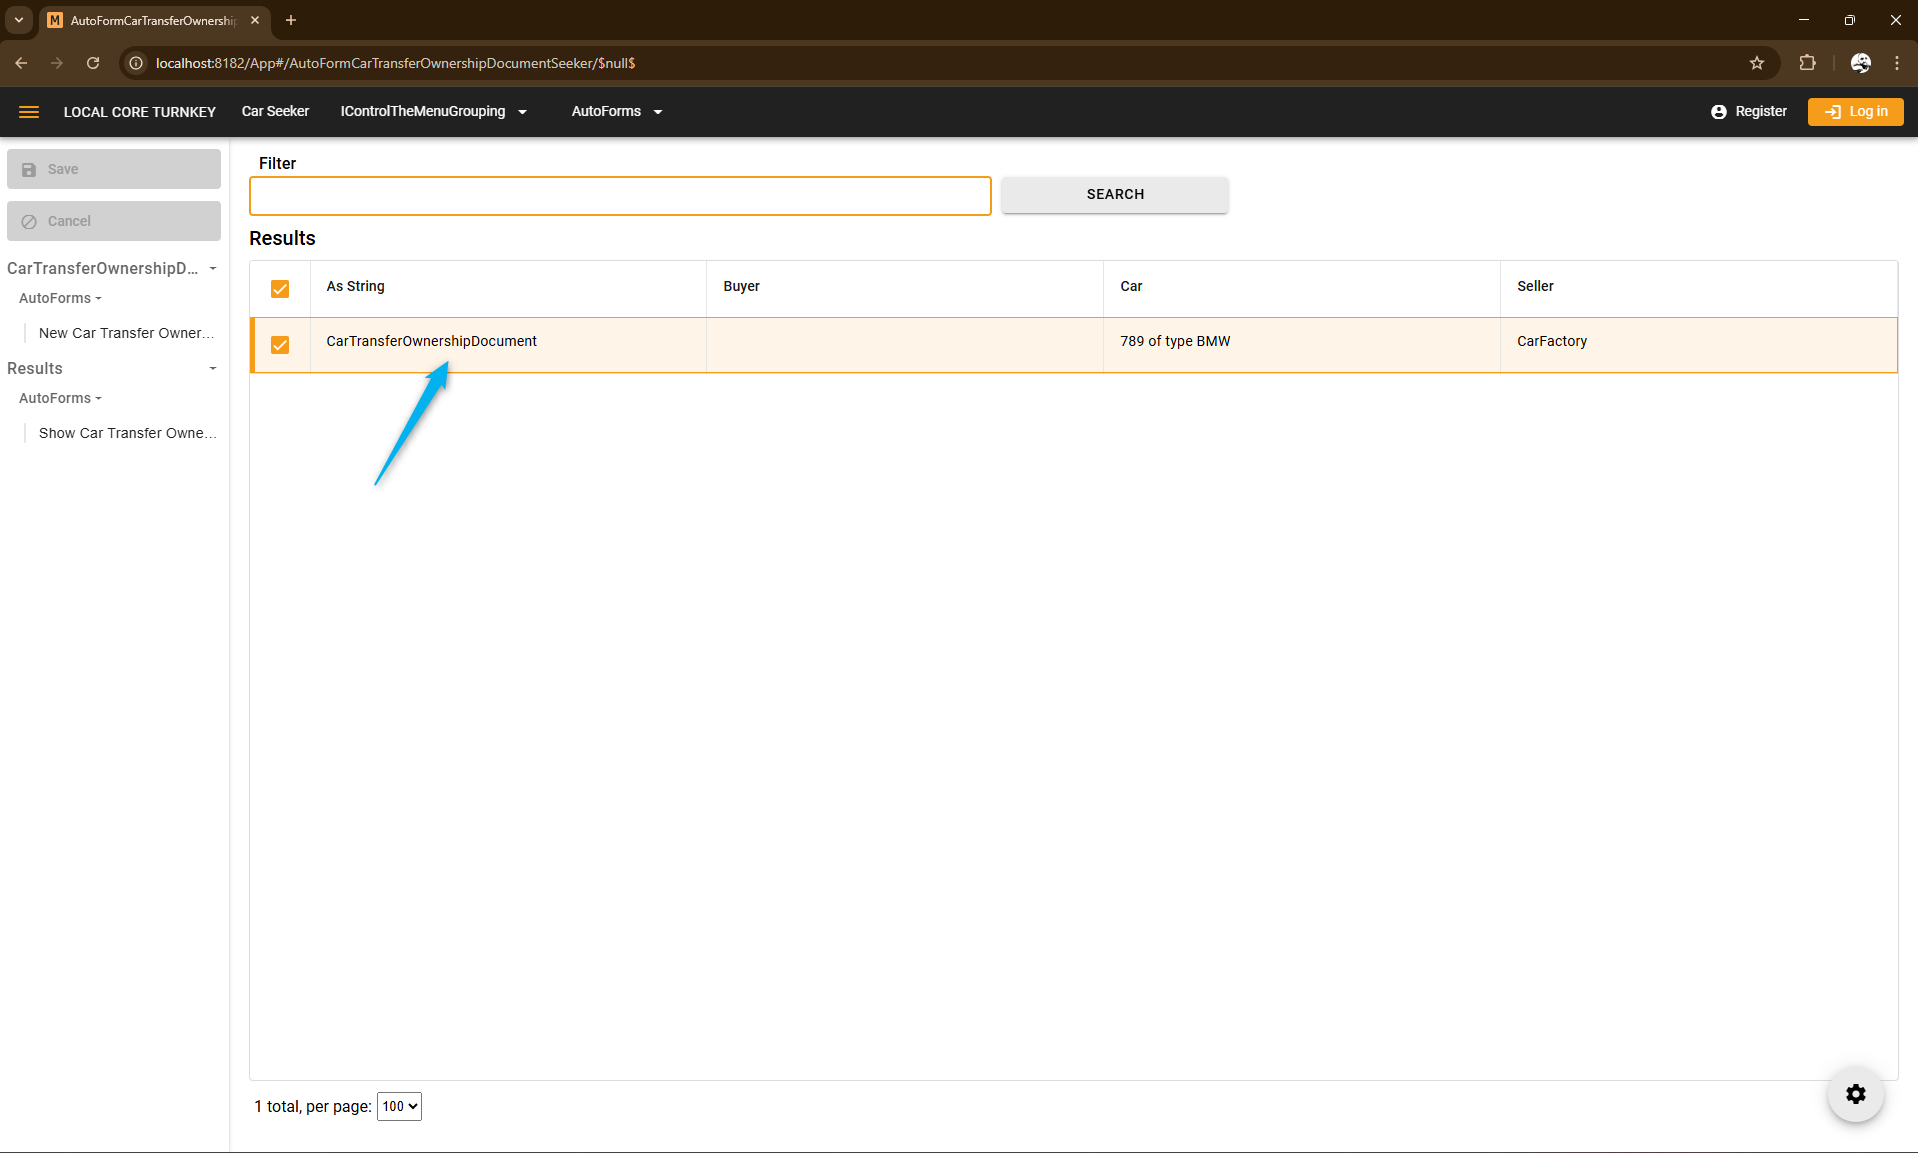The height and width of the screenshot is (1153, 1918).
Task: Open the AutoForms dropdown in the top navbar
Action: pyautogui.click(x=616, y=112)
